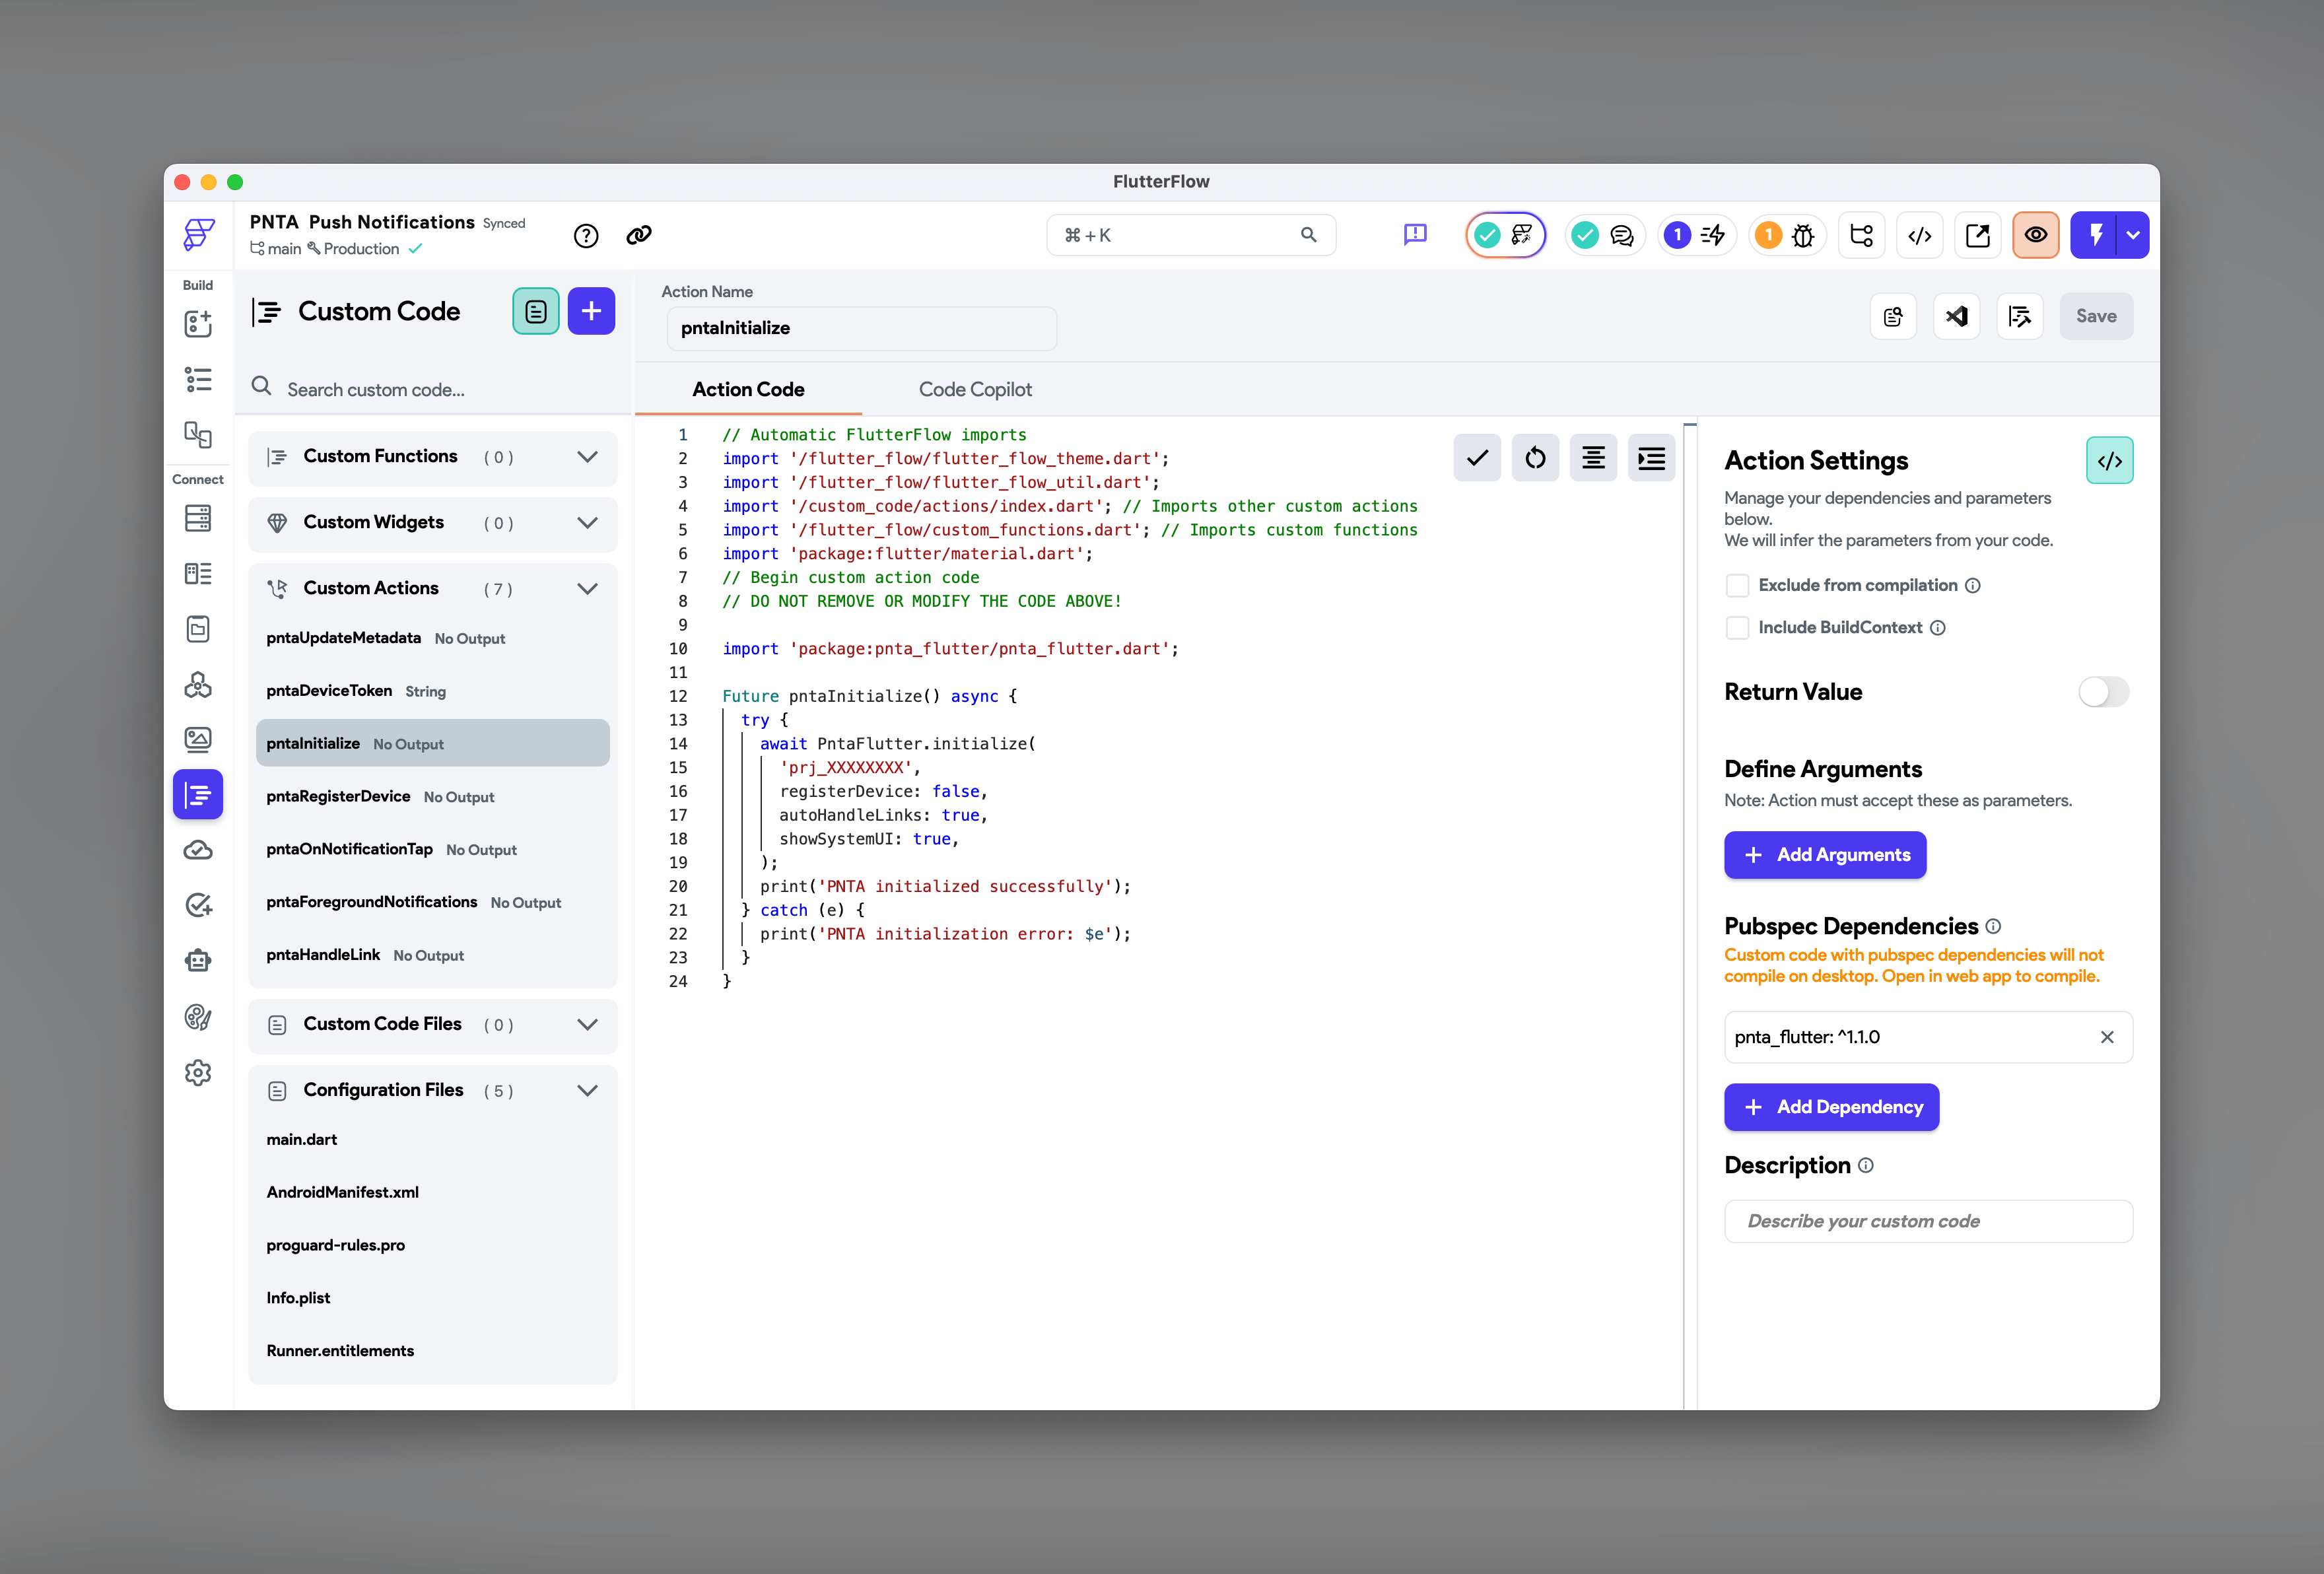Screen dimensions: 2324x1574
Task: Select the pntaUpdateMetadata action
Action: pos(433,638)
